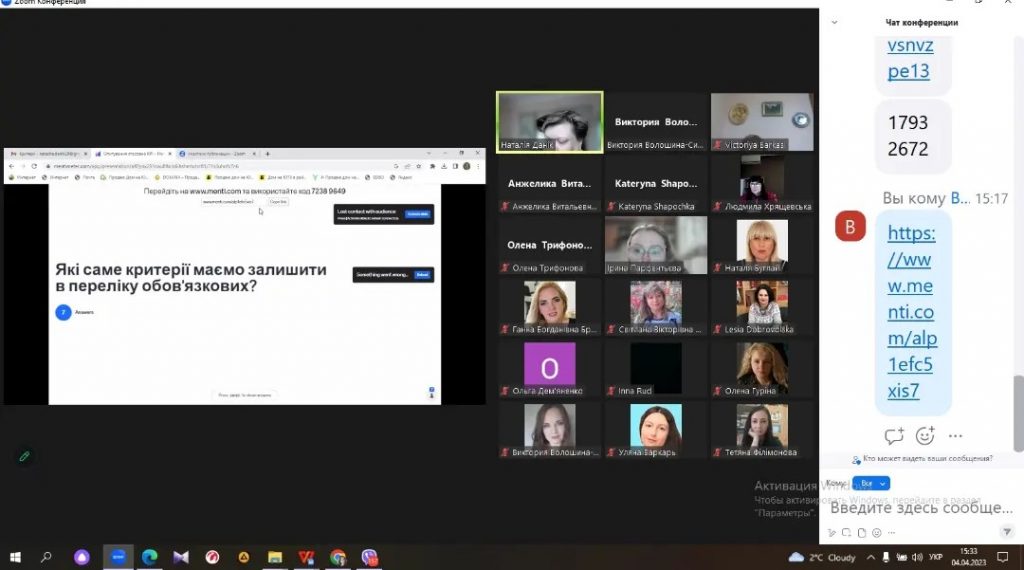Open the three-dot message options menu
This screenshot has width=1024, height=570.
pos(955,436)
